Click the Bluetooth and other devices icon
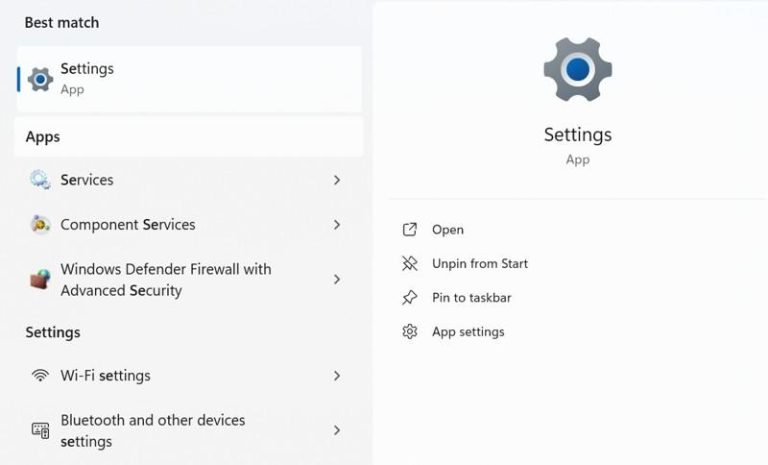The height and width of the screenshot is (465, 768). [x=40, y=431]
